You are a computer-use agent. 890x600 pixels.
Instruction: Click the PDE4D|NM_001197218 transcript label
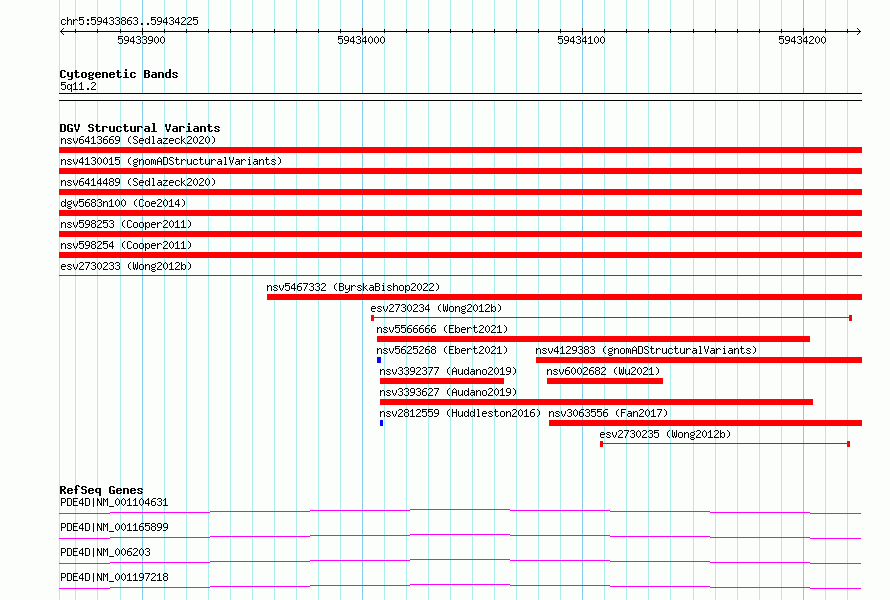tap(114, 577)
